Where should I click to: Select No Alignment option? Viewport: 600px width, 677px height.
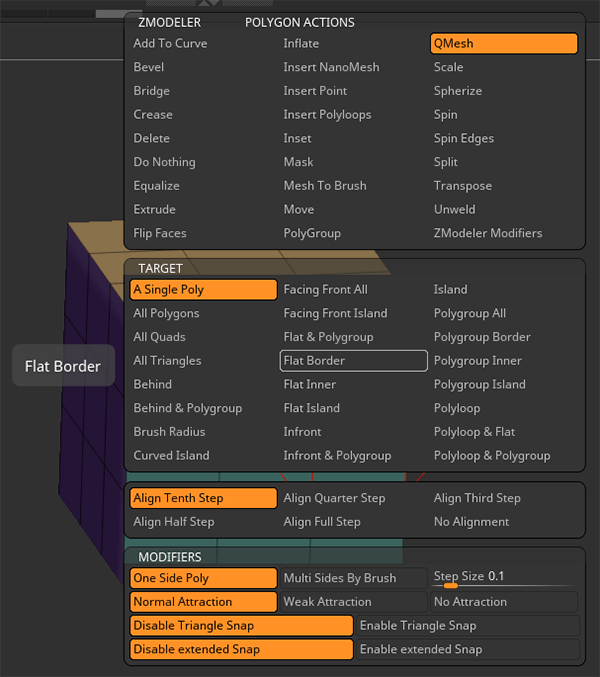[x=472, y=522]
